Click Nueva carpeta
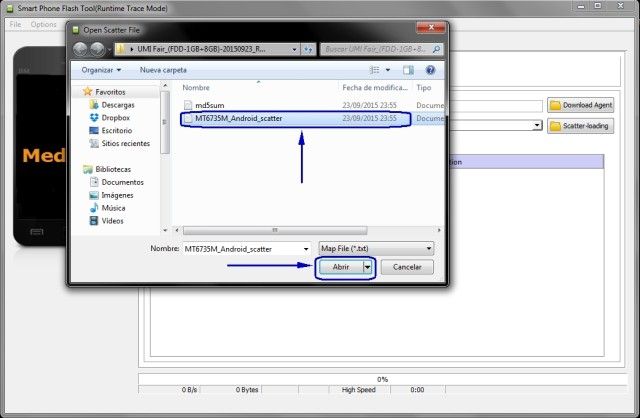This screenshot has height=418, width=640. coord(163,70)
